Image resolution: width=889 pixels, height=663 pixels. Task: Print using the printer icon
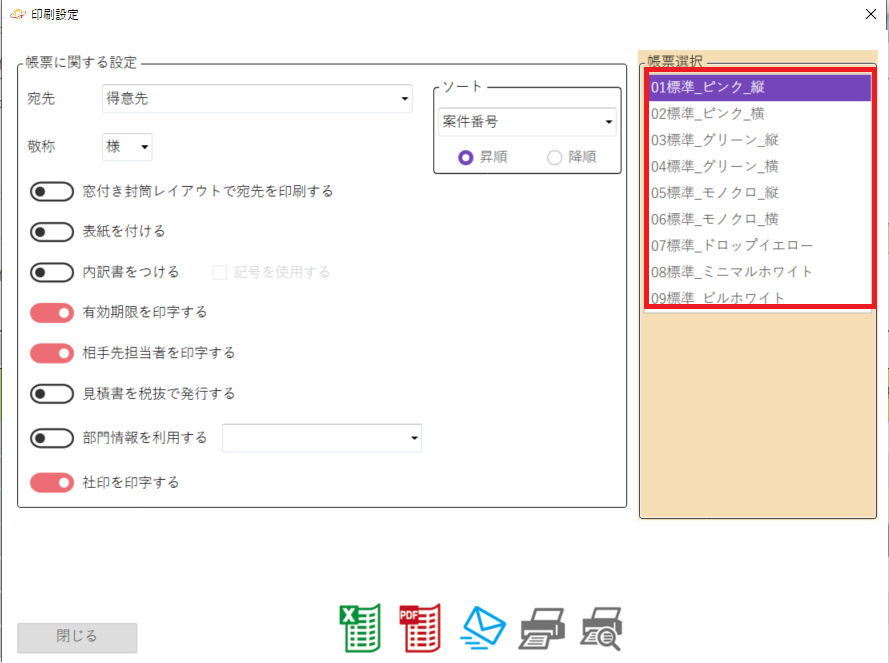542,629
